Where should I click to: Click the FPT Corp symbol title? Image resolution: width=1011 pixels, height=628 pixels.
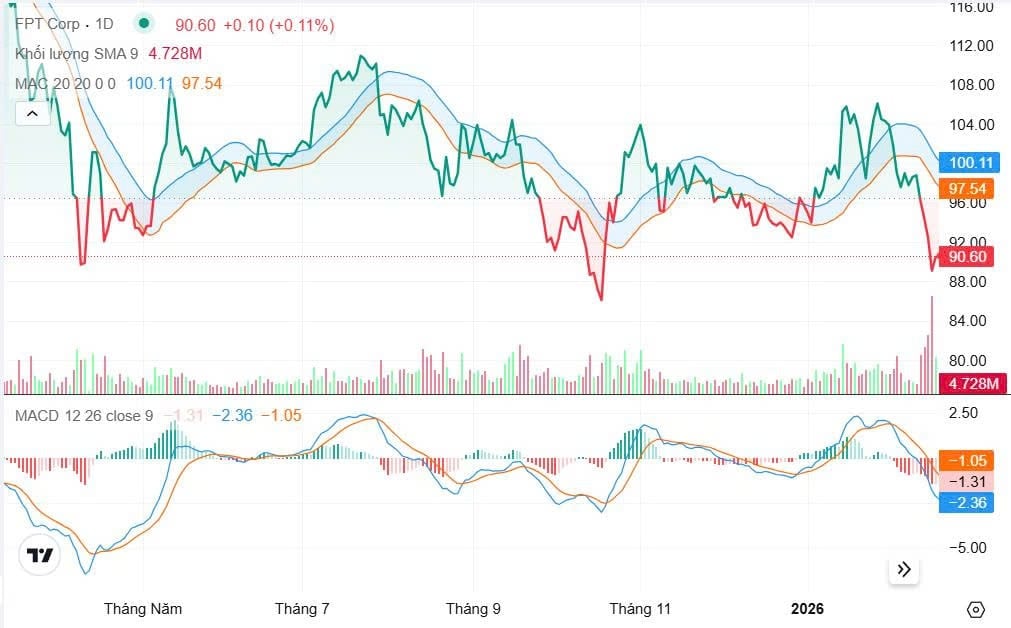[x=49, y=24]
